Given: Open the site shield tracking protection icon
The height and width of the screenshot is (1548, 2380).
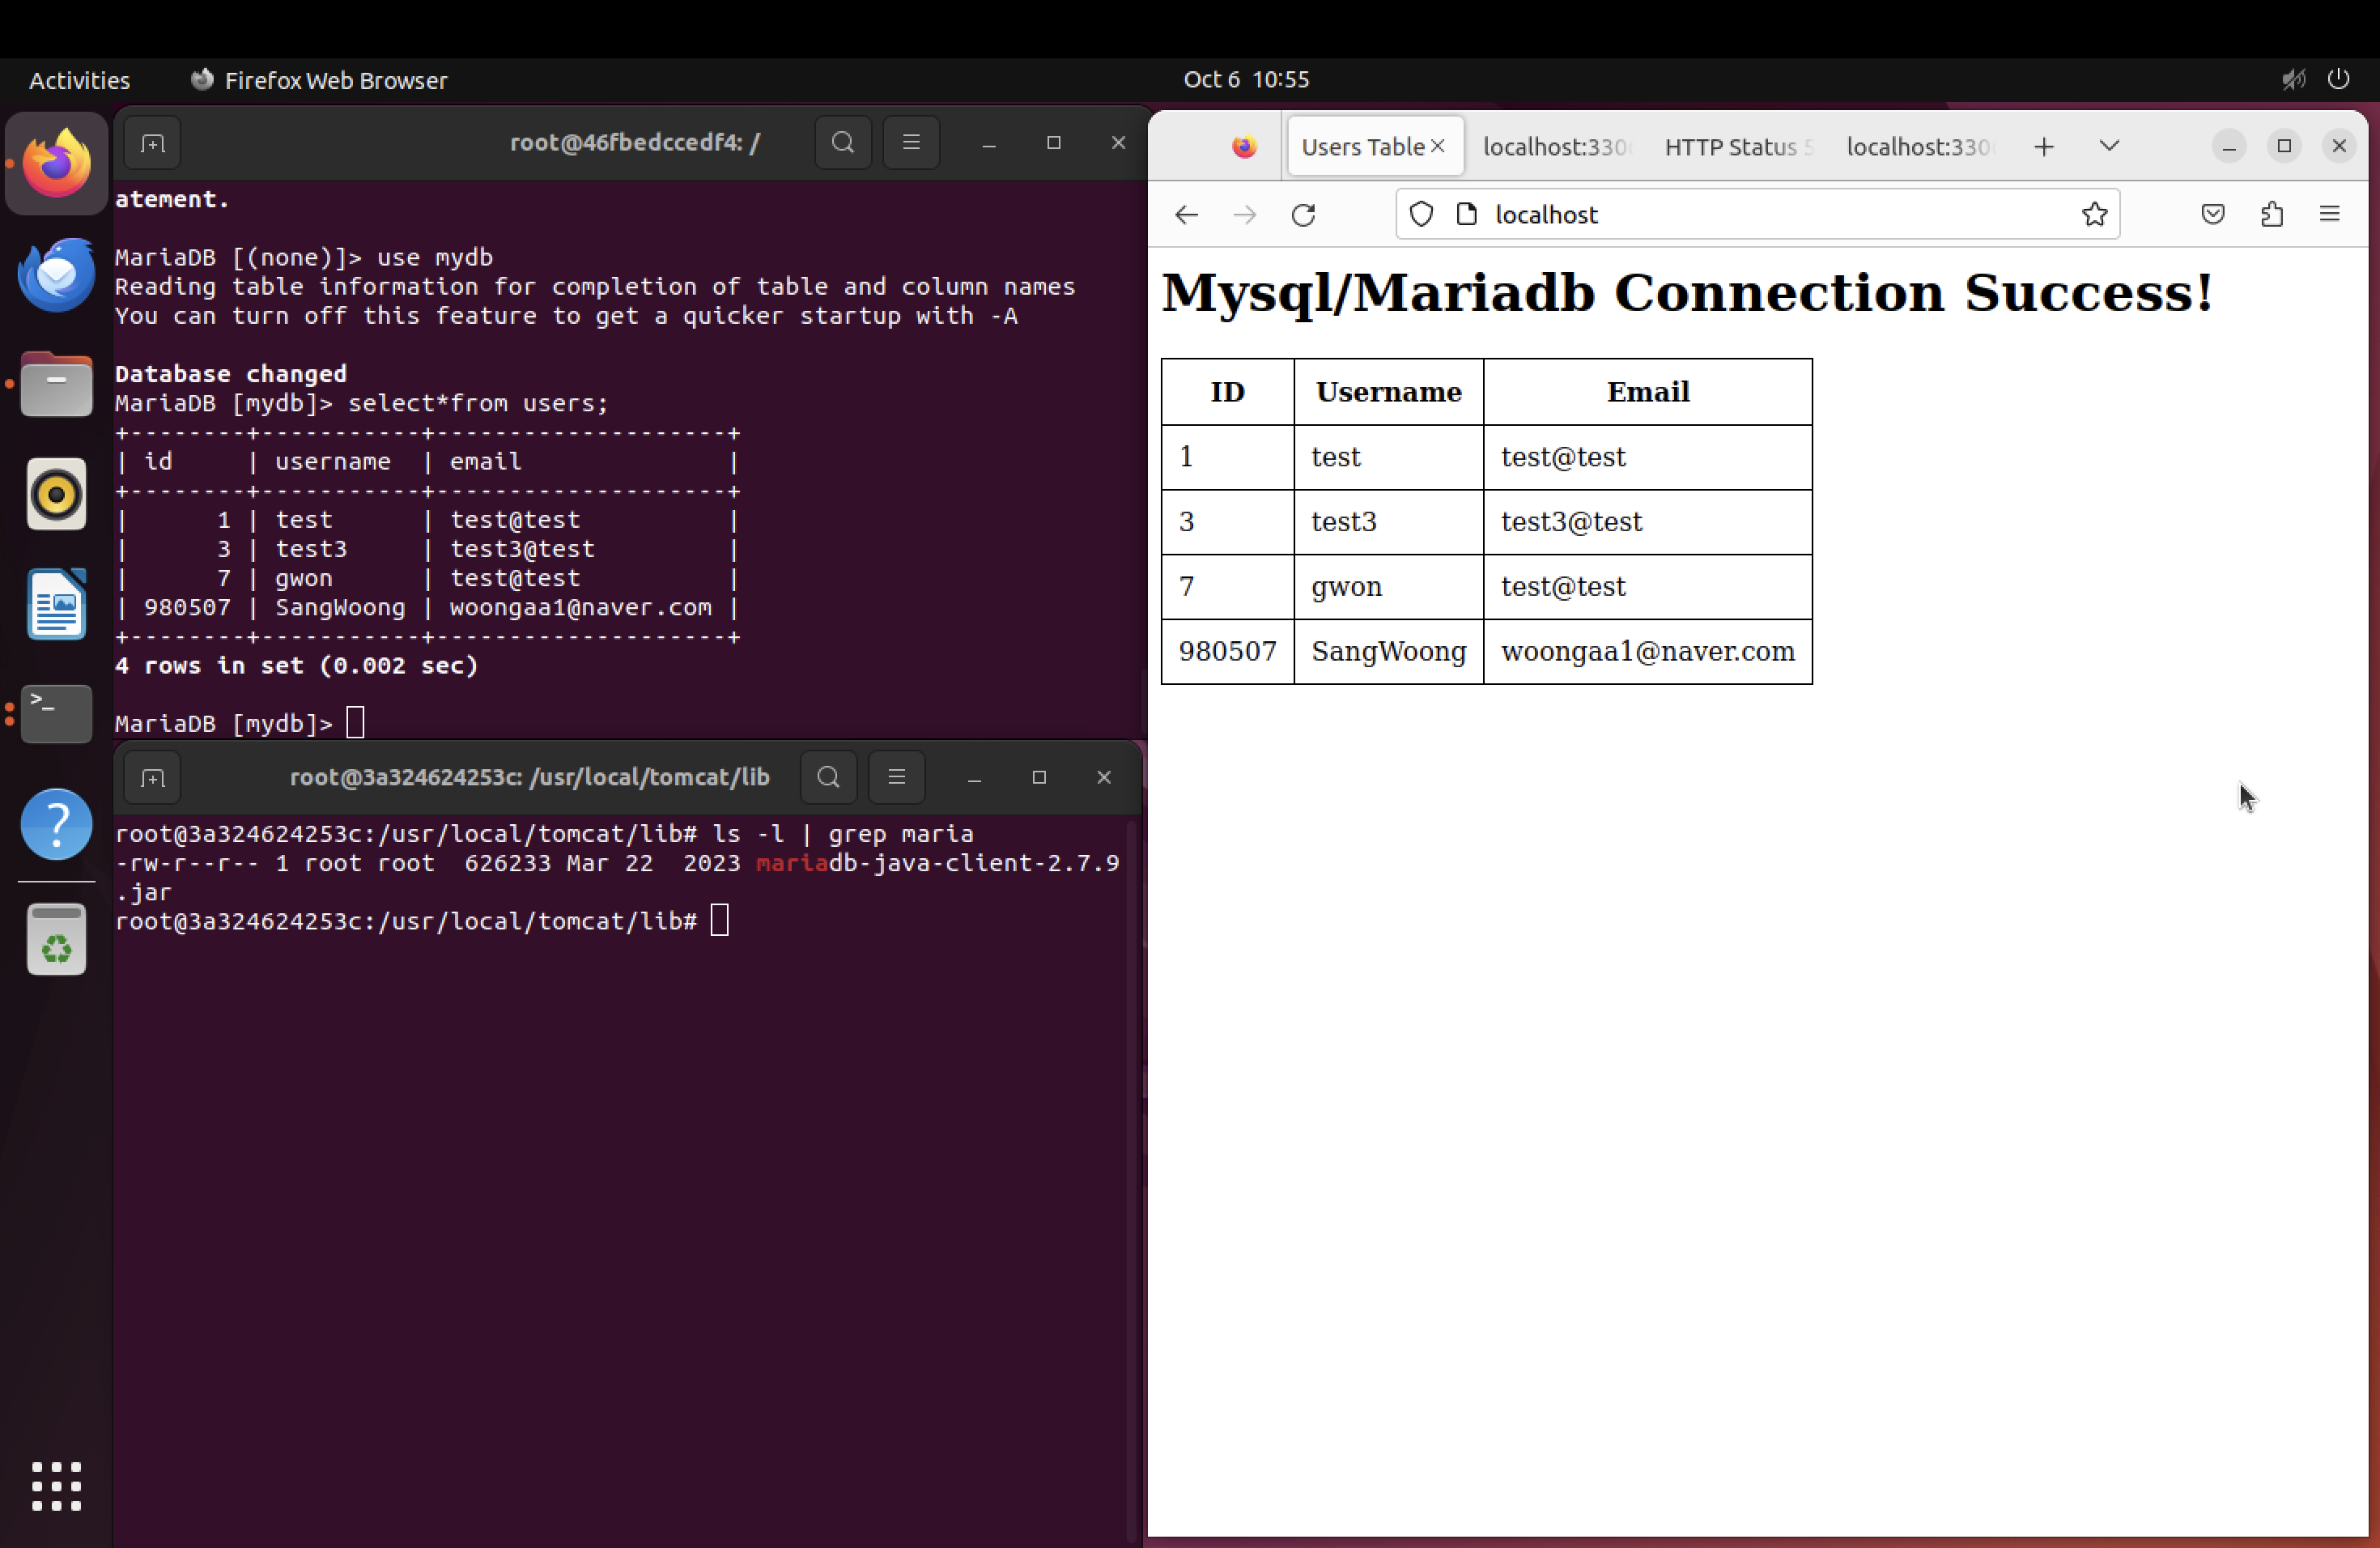Looking at the screenshot, I should click(1421, 214).
